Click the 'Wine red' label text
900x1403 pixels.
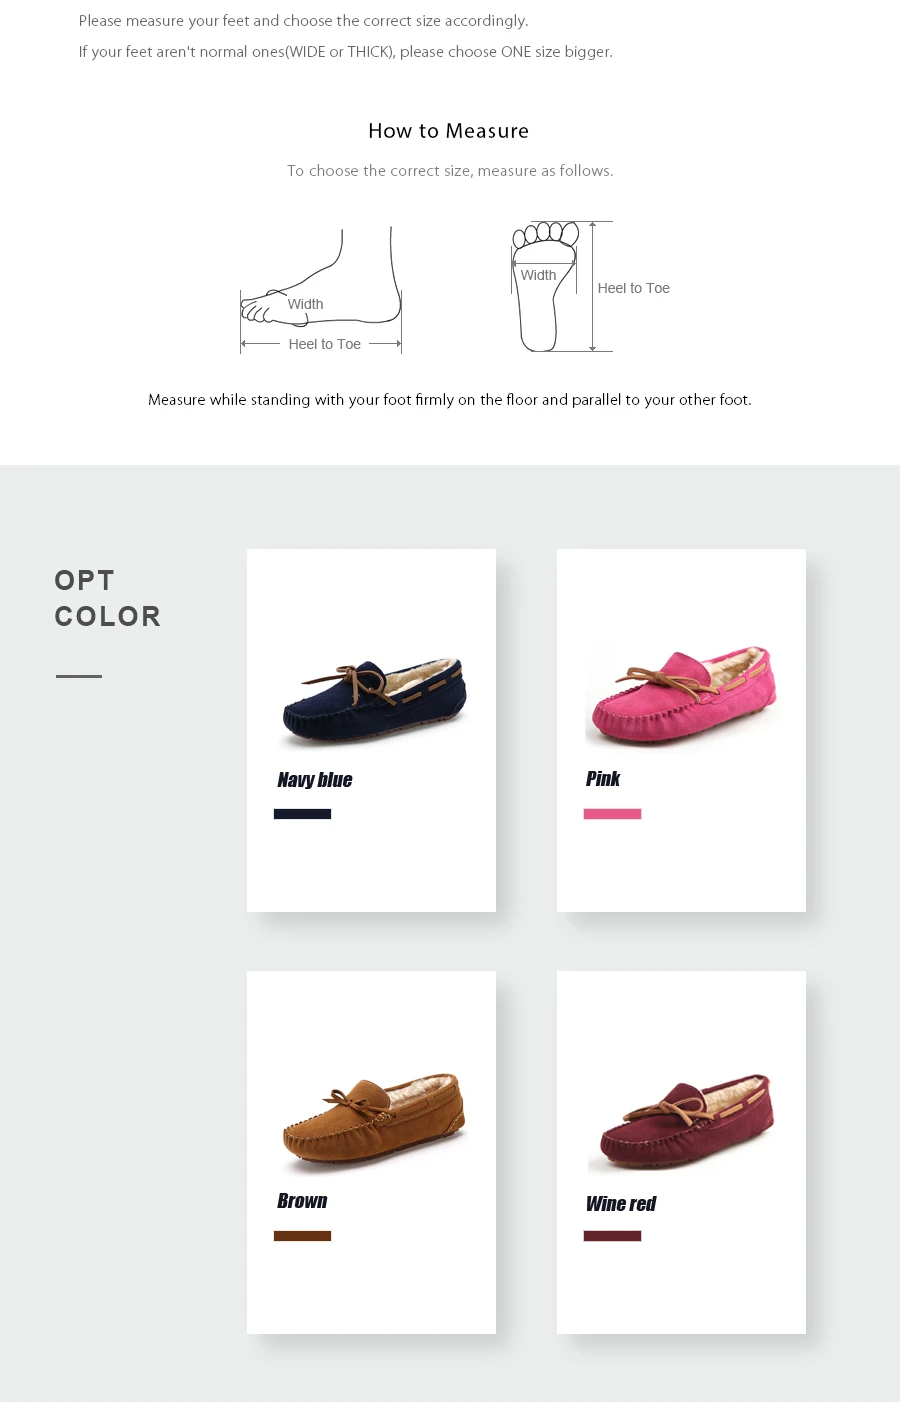(x=621, y=1204)
